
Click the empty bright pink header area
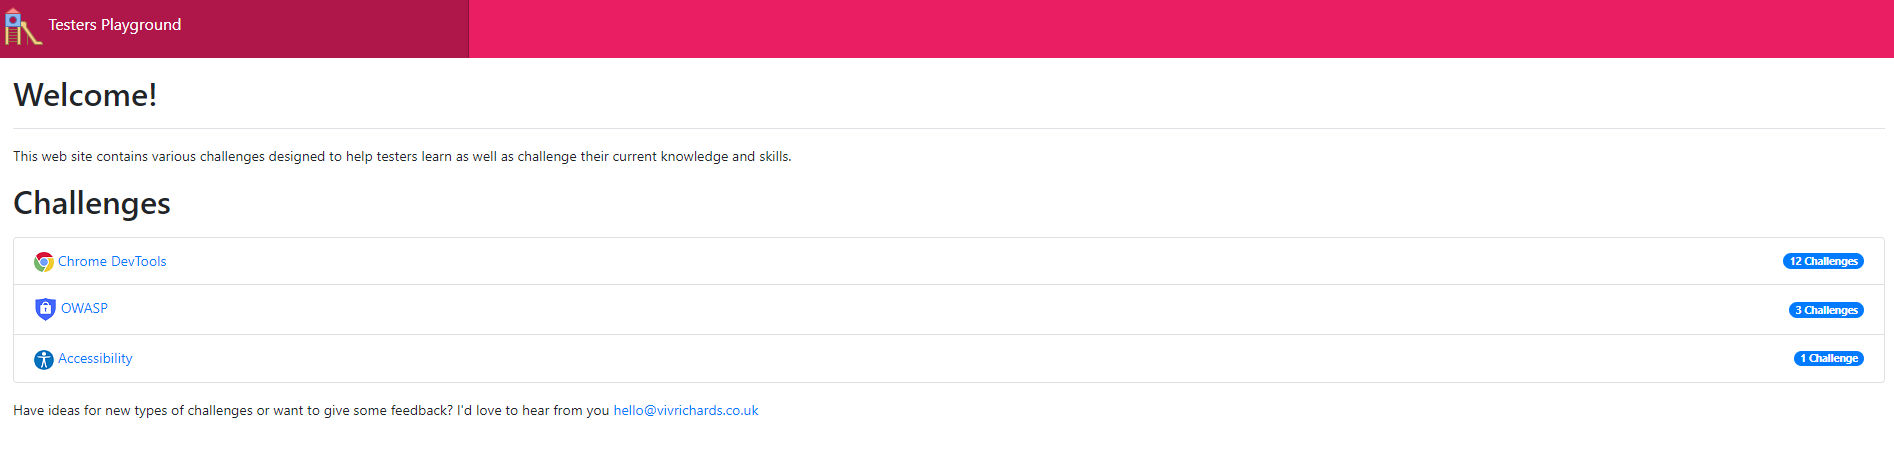point(1180,28)
